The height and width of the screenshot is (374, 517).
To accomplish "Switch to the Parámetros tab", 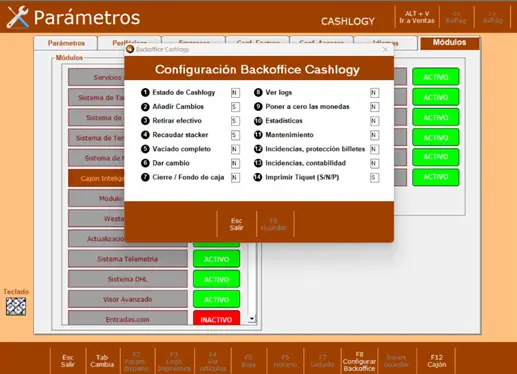I will pos(66,43).
